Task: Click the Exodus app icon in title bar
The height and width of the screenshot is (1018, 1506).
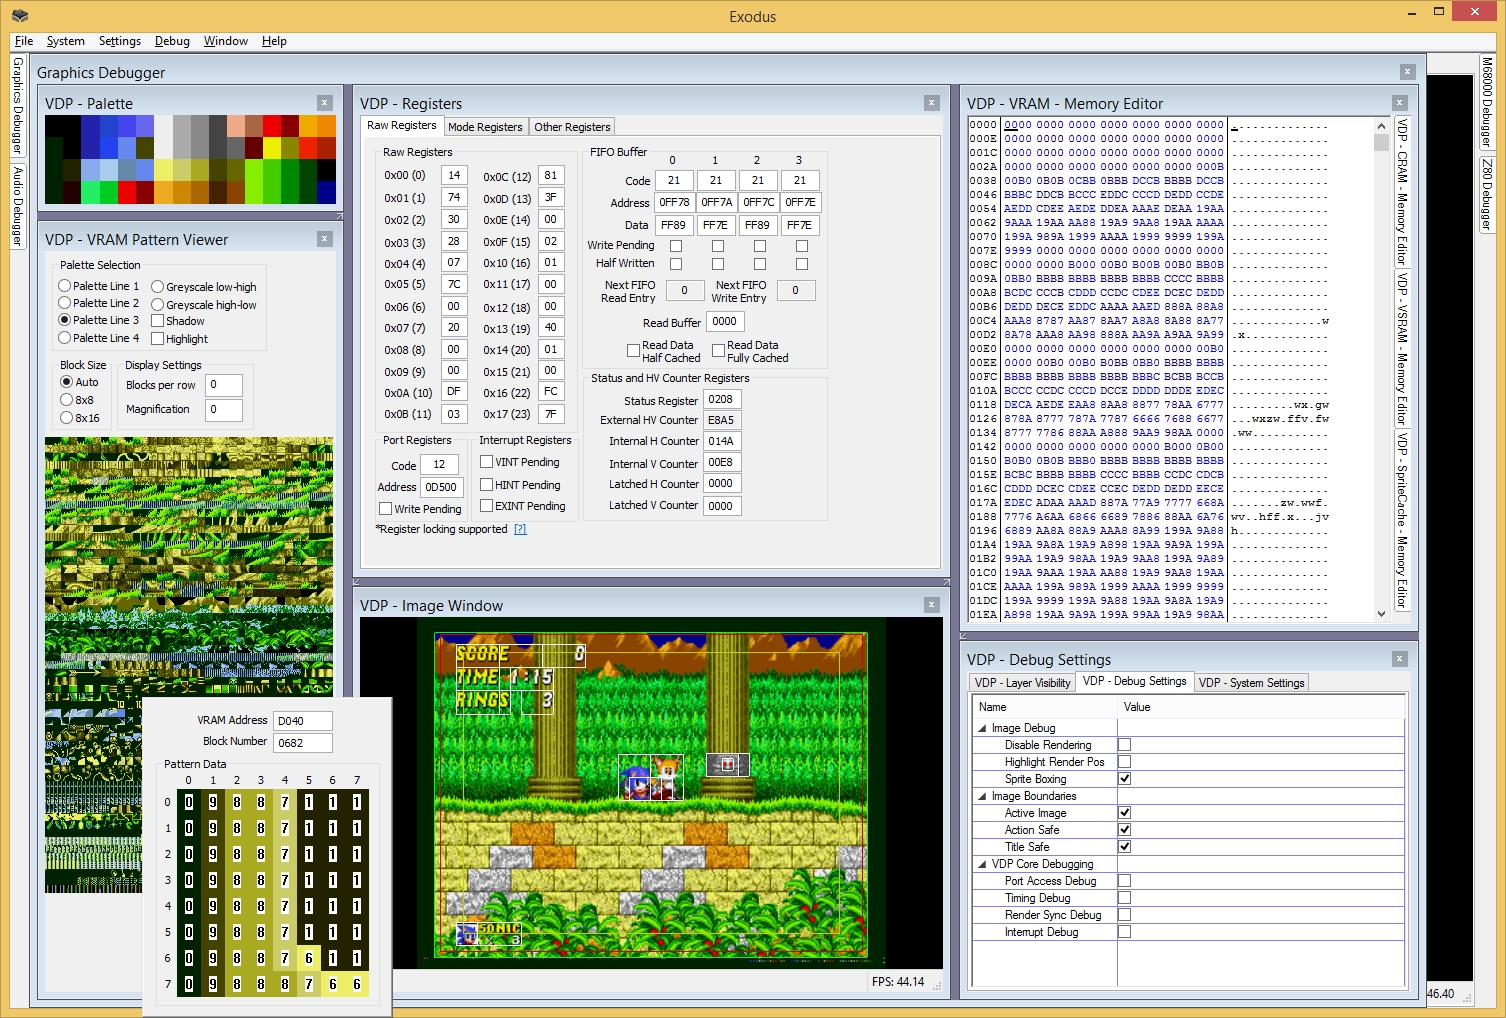Action: click(20, 16)
